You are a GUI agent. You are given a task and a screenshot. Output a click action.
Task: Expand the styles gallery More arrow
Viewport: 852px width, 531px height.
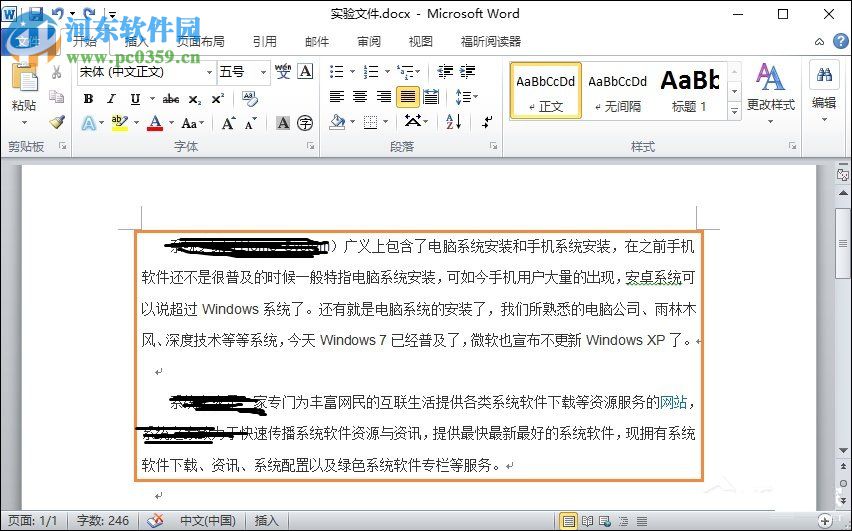pyautogui.click(x=734, y=111)
